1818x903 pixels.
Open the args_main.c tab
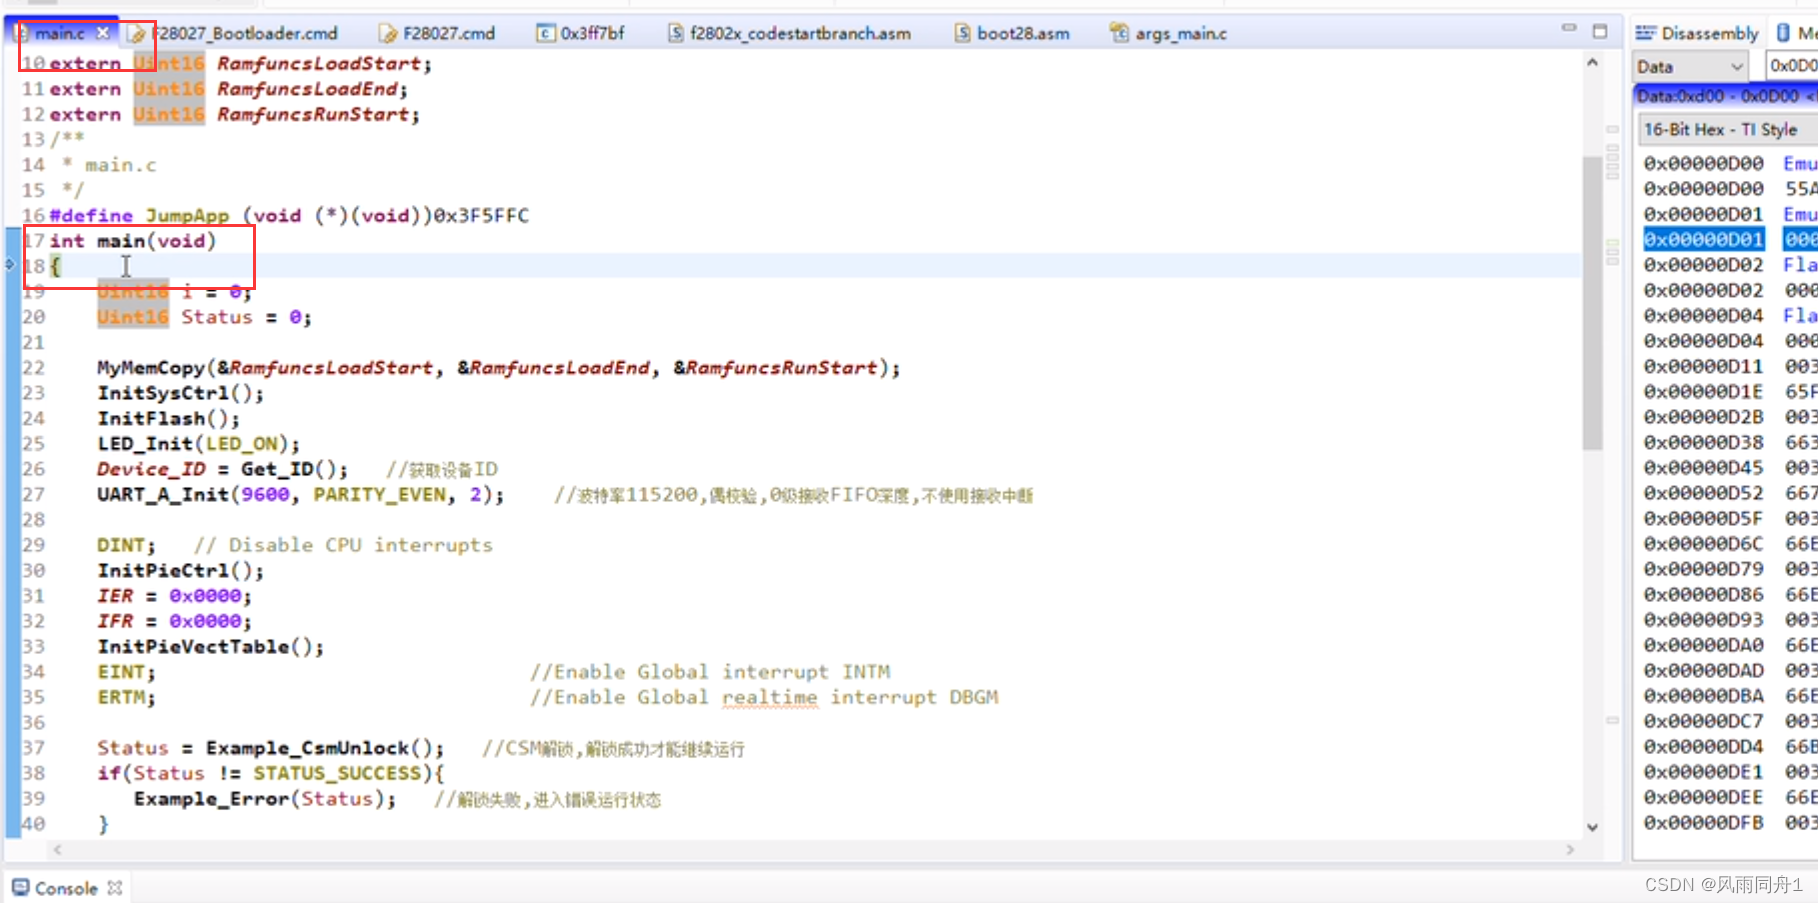(x=1169, y=33)
